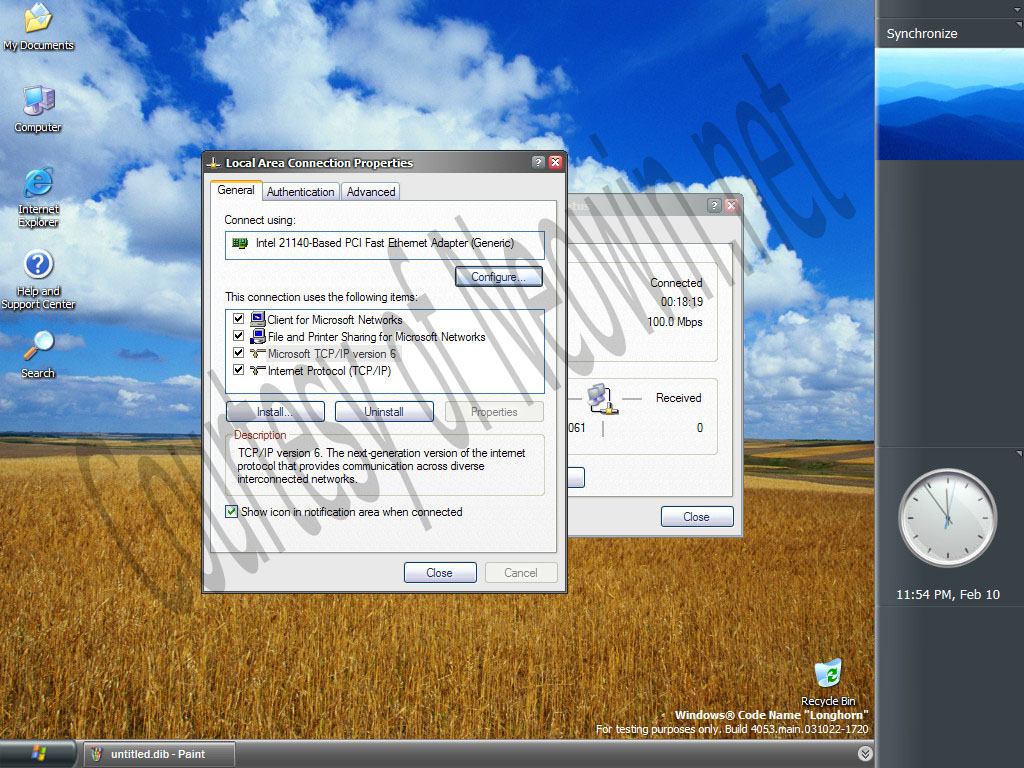This screenshot has width=1024, height=768.
Task: Click the title bar icon of the Properties dialog
Action: (213, 163)
